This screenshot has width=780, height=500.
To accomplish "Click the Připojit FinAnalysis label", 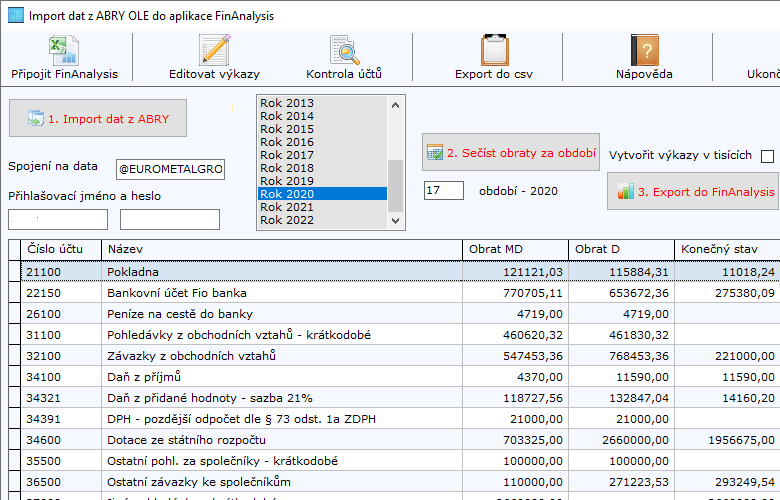I will (65, 74).
